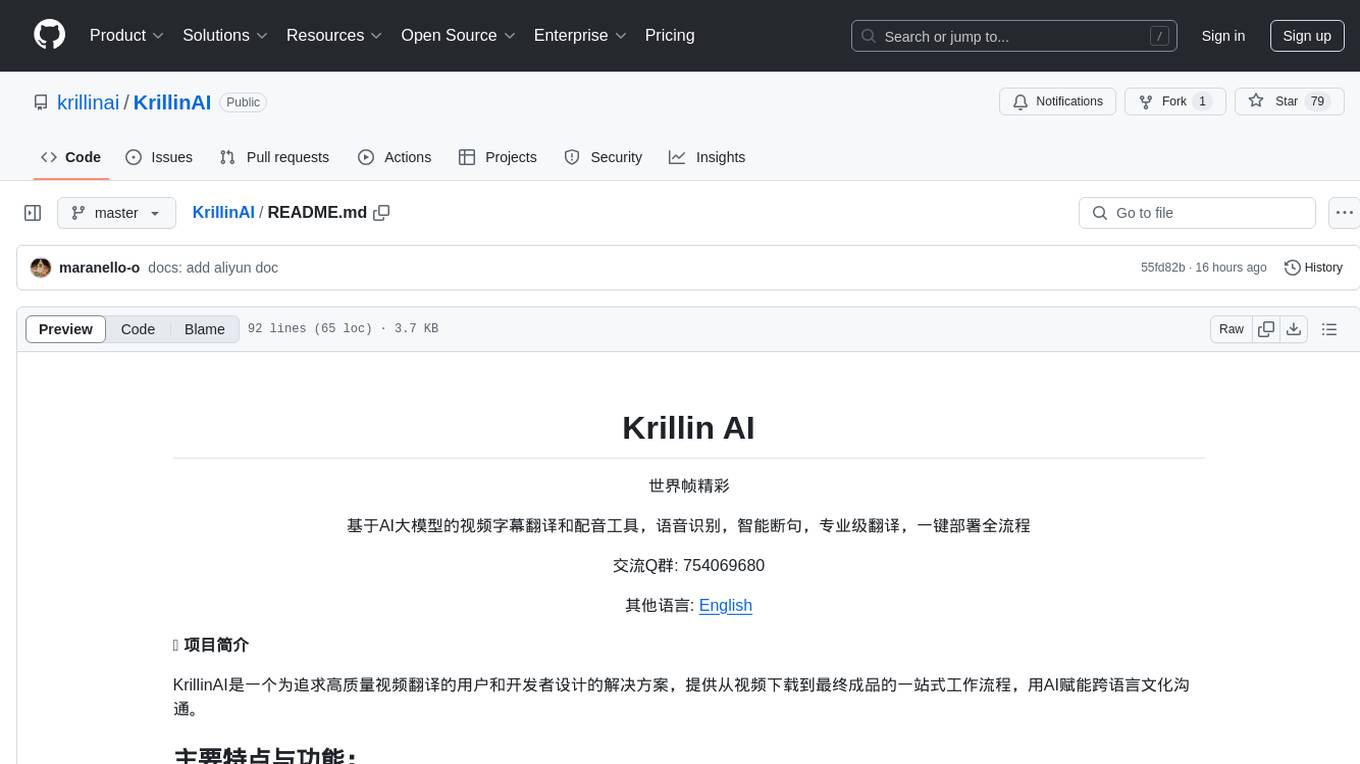
Task: Copy the raw file contents
Action: pyautogui.click(x=1266, y=329)
